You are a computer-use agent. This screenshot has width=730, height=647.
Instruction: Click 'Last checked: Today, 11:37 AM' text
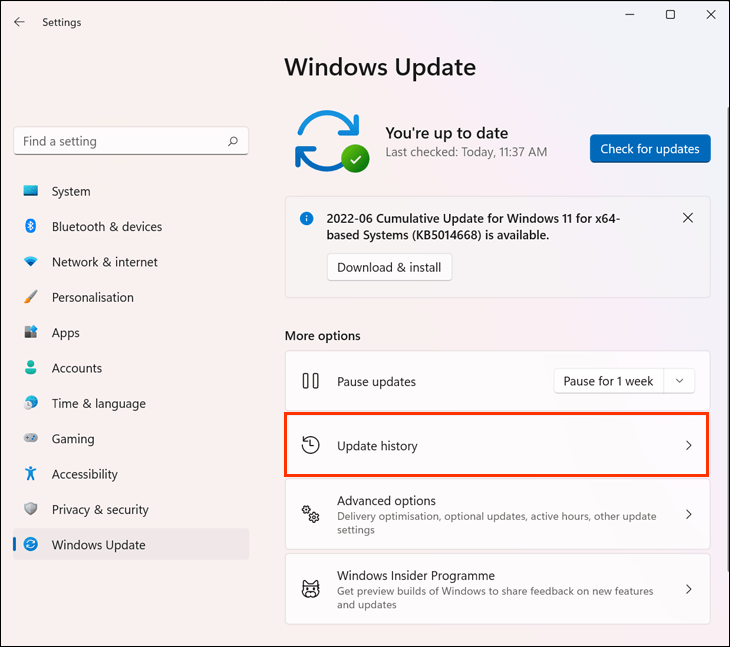tap(466, 152)
